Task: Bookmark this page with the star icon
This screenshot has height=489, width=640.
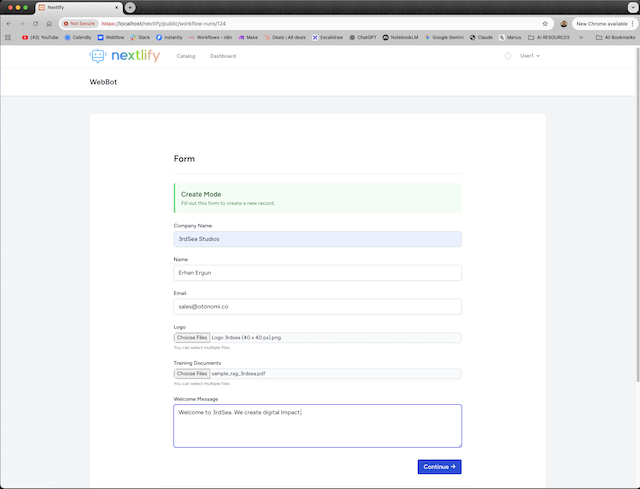Action: point(545,24)
